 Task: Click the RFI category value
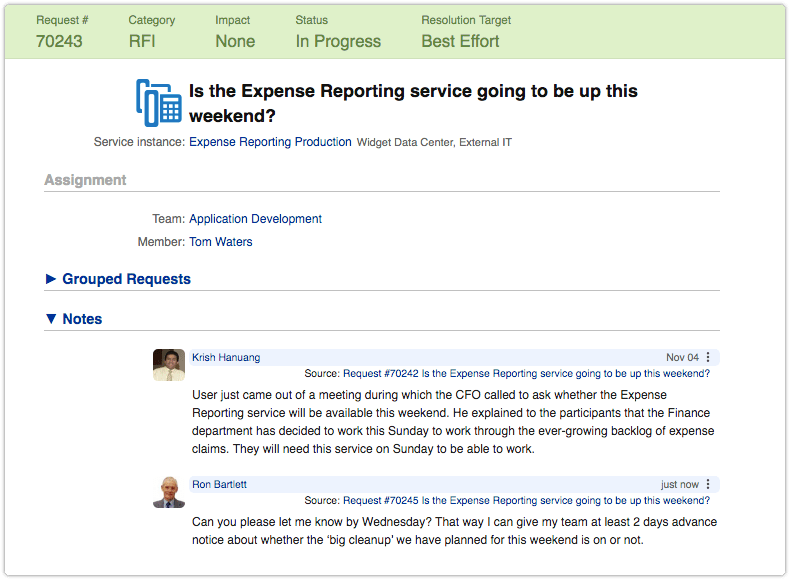[142, 42]
